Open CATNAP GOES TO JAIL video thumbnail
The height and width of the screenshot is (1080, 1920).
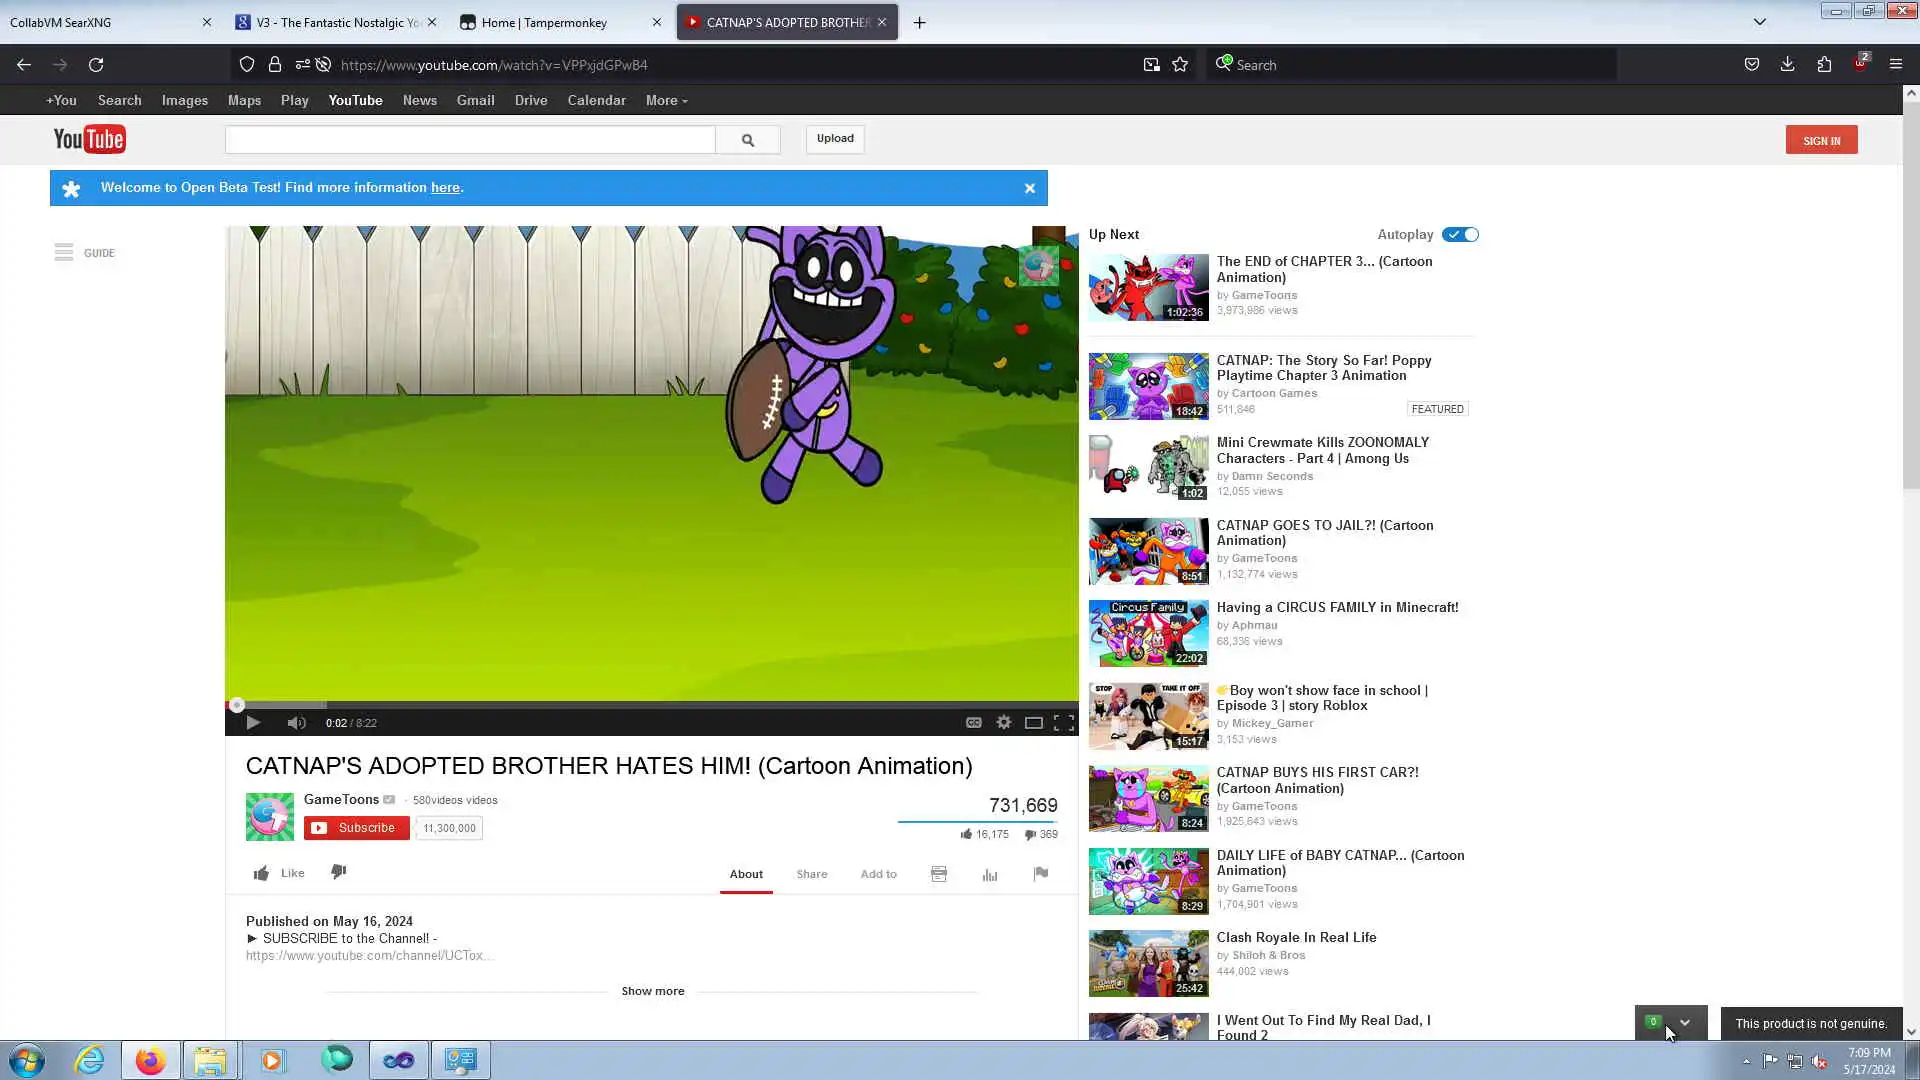(1148, 551)
